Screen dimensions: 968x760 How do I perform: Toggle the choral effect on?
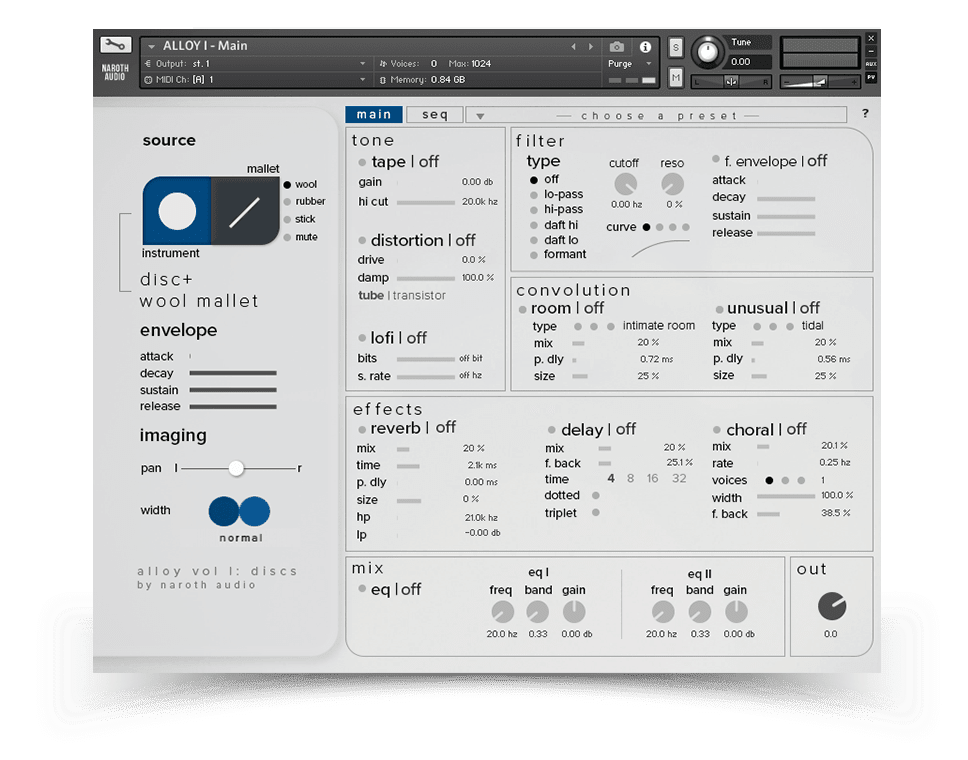point(717,430)
